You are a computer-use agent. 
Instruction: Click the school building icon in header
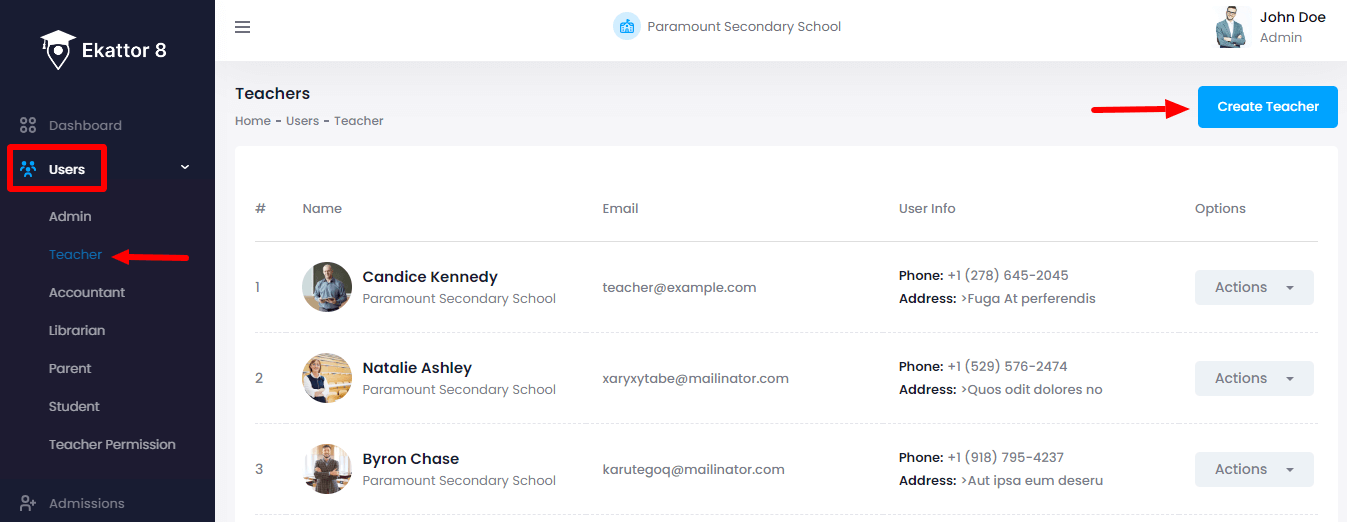coord(627,27)
